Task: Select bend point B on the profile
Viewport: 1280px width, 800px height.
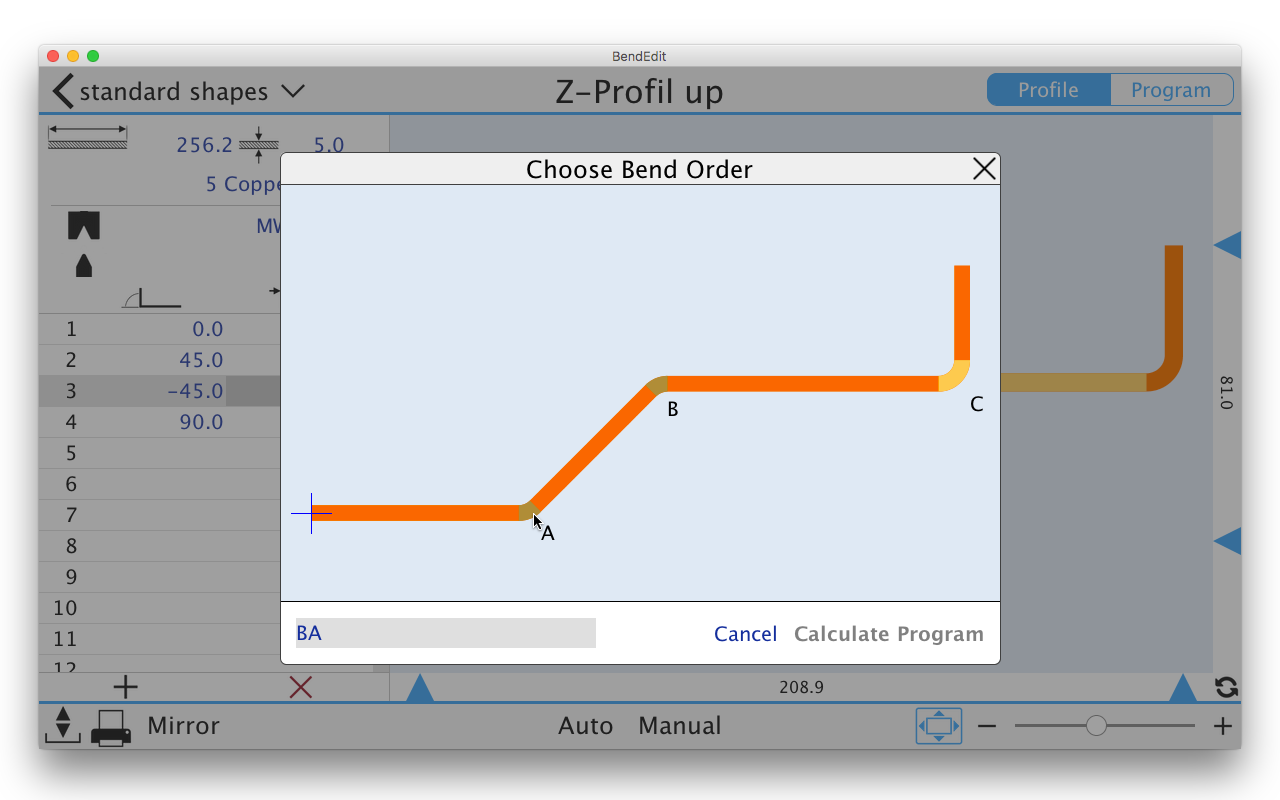Action: [x=657, y=385]
